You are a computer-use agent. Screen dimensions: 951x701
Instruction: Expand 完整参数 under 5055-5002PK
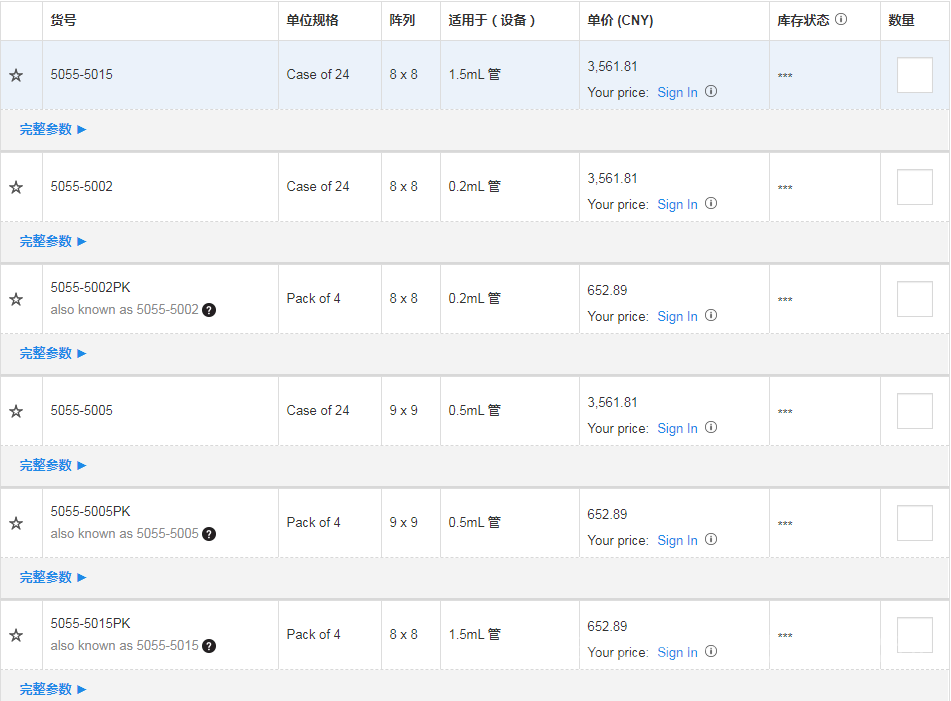click(53, 353)
